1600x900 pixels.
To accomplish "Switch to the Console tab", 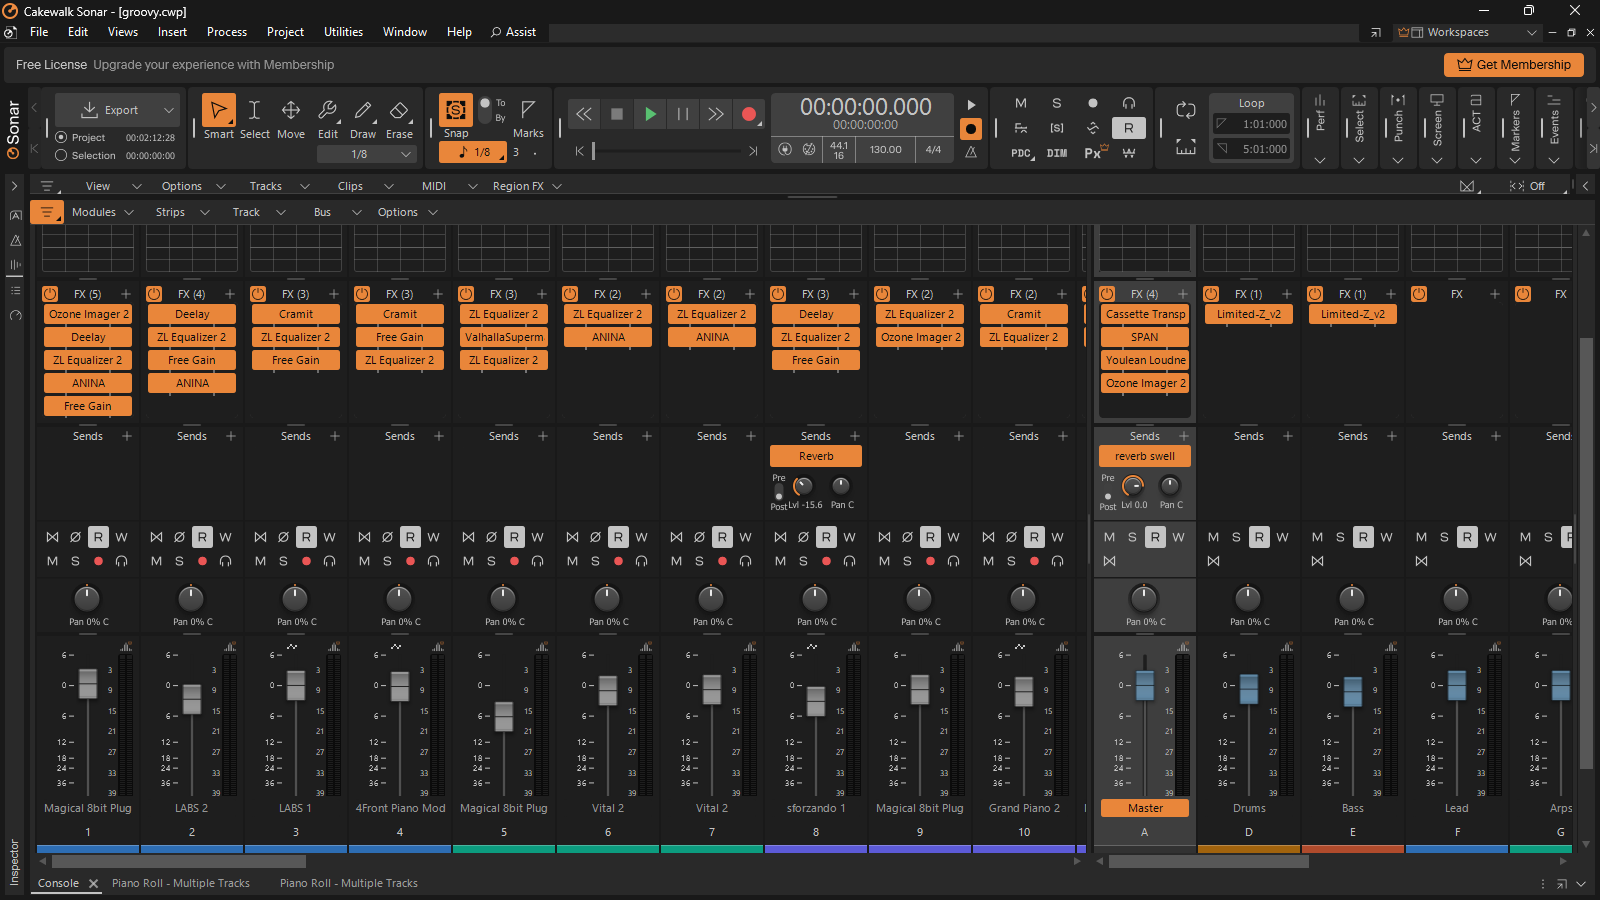I will point(58,883).
